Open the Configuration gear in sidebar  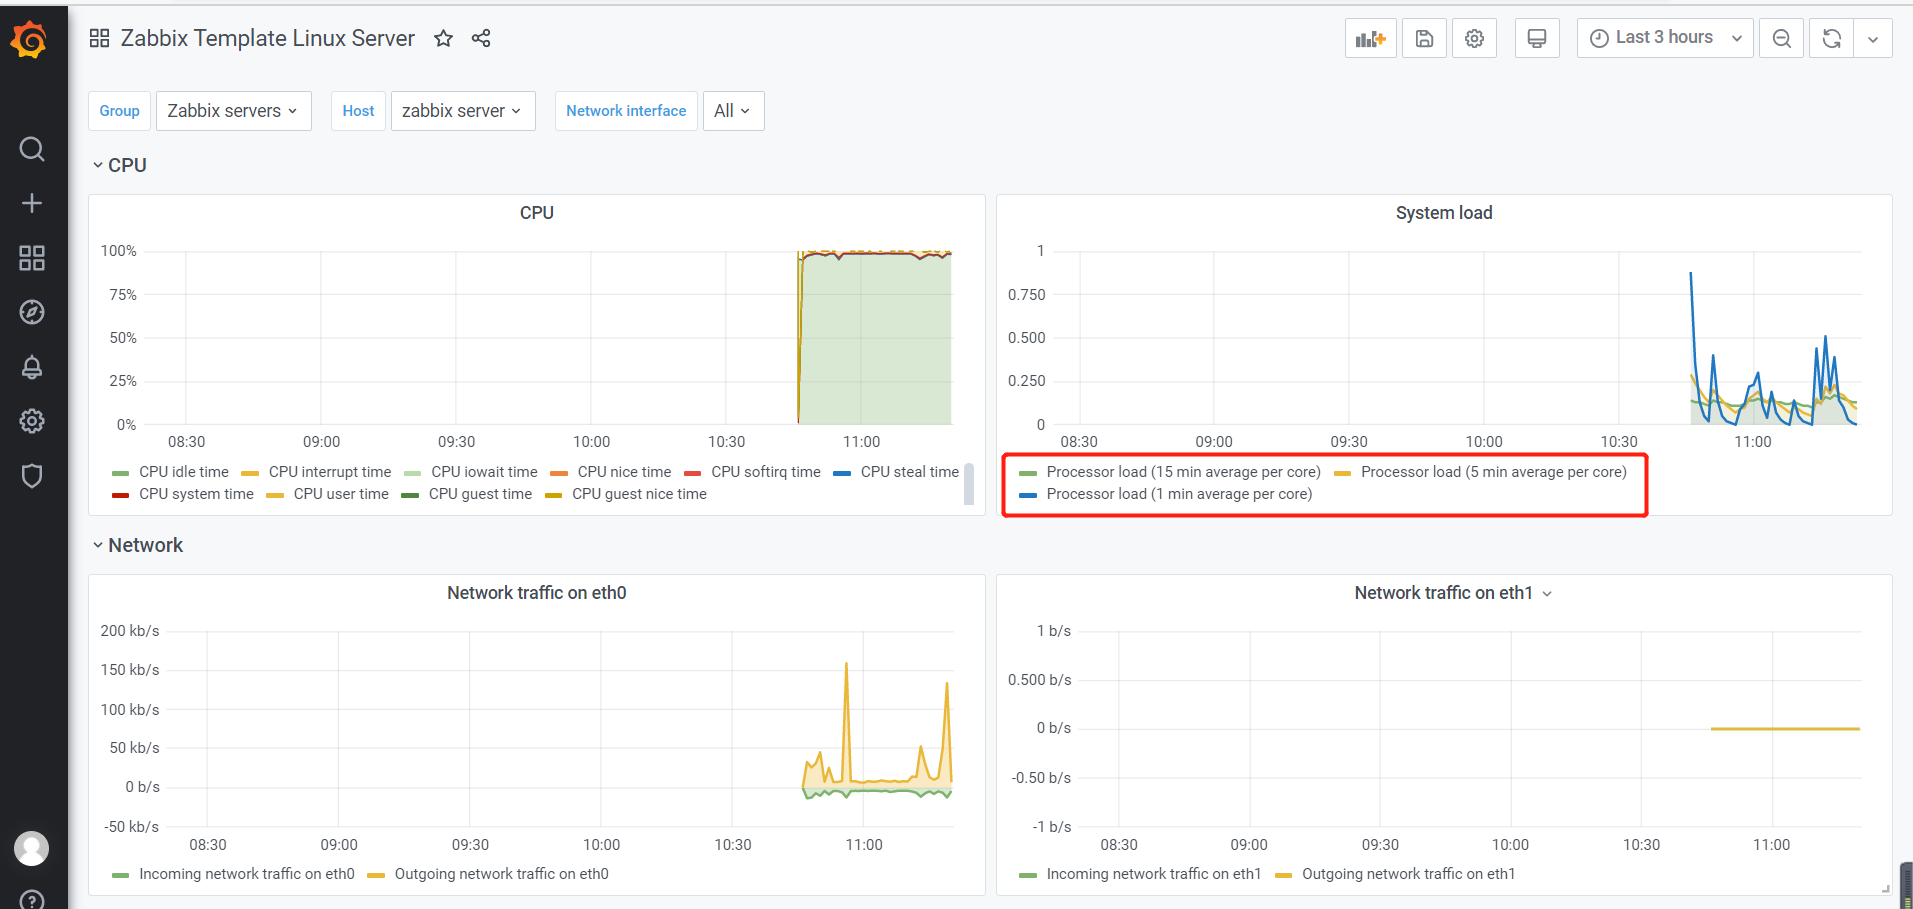point(32,421)
